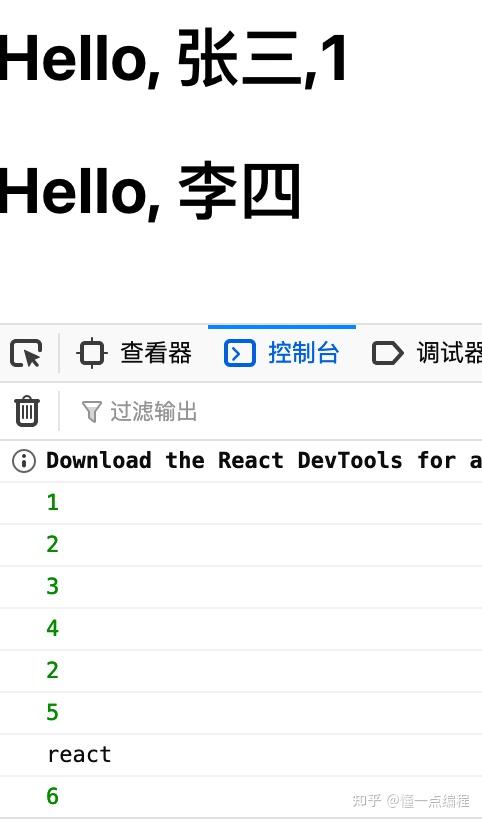Open the 调试器 debugger tab
482x822 pixels.
point(426,353)
